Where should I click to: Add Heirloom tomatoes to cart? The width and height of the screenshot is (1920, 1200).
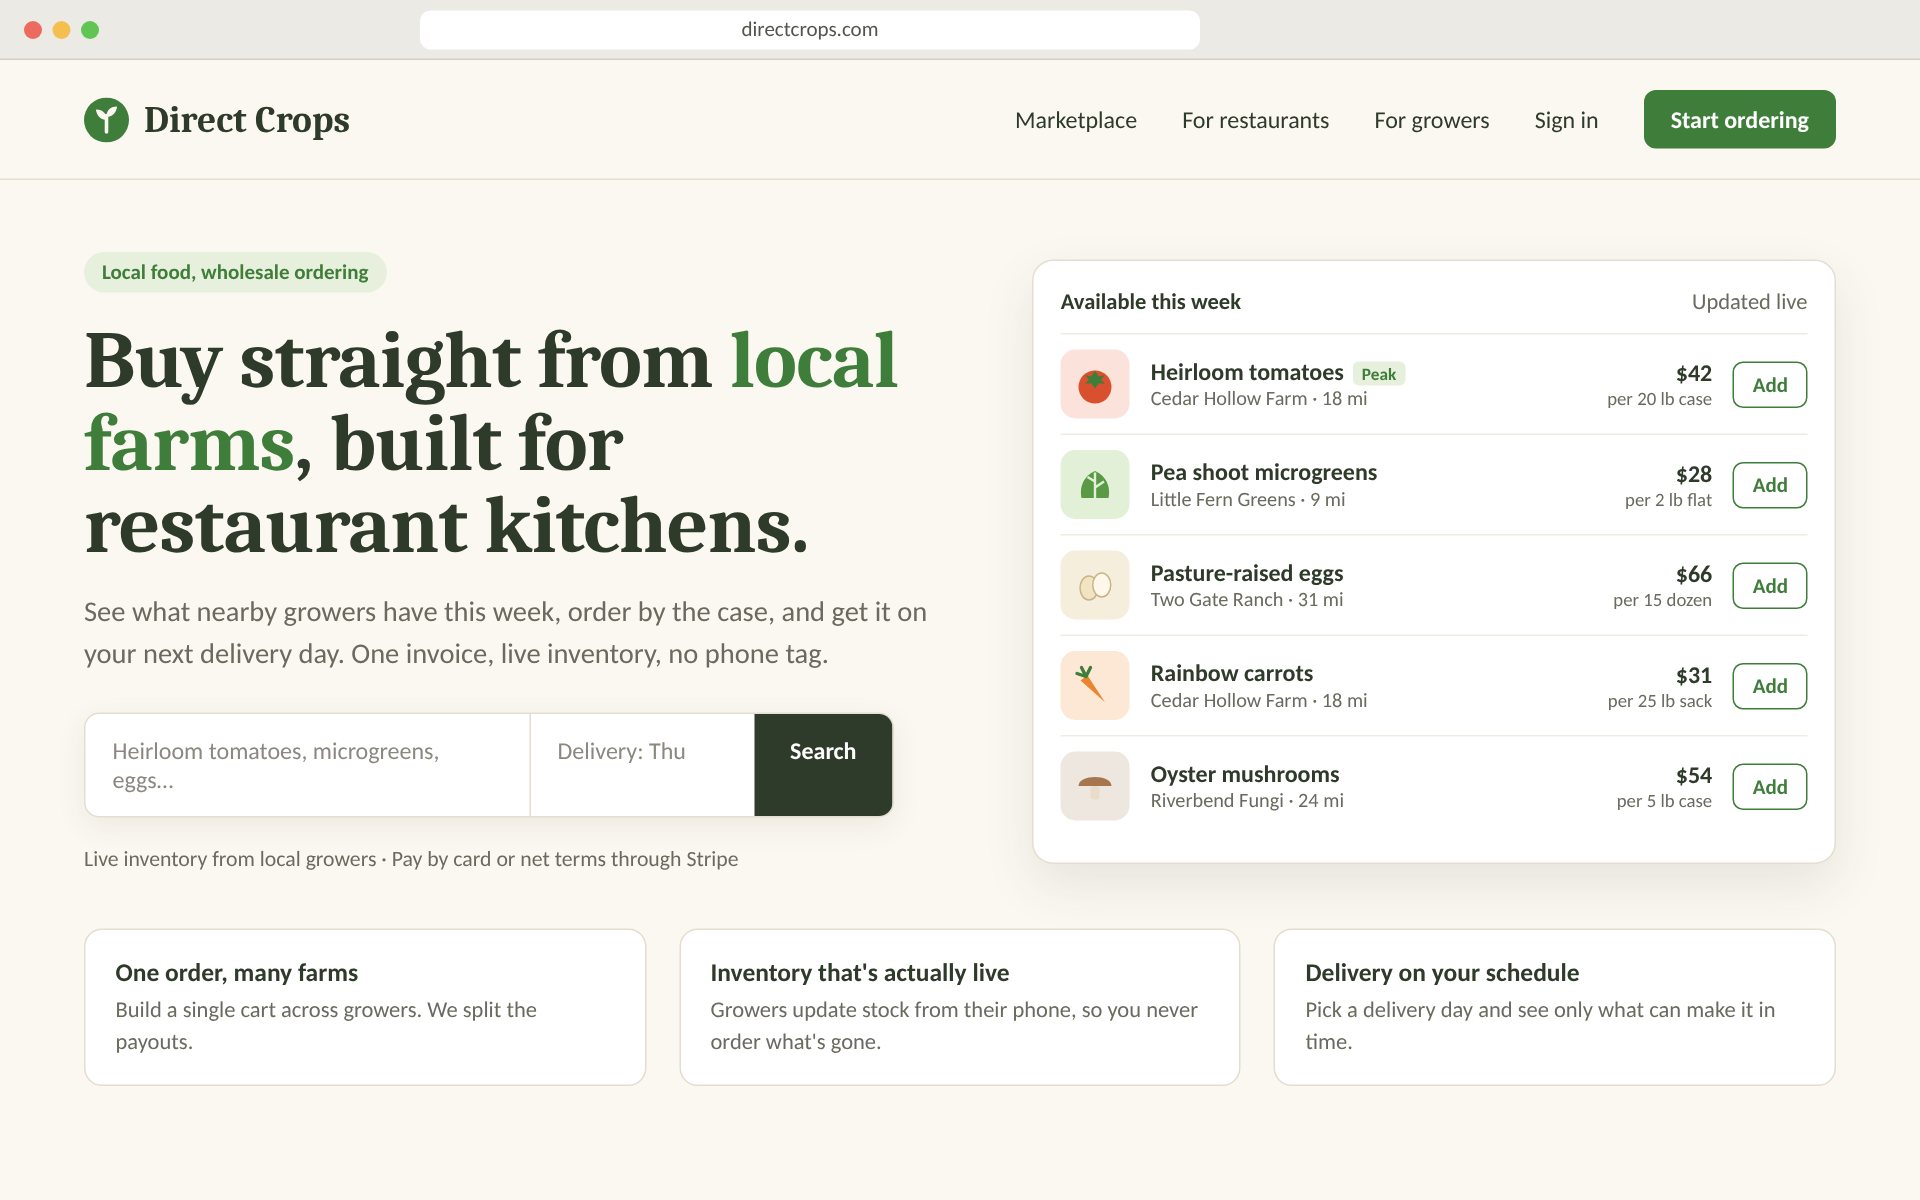[1769, 385]
